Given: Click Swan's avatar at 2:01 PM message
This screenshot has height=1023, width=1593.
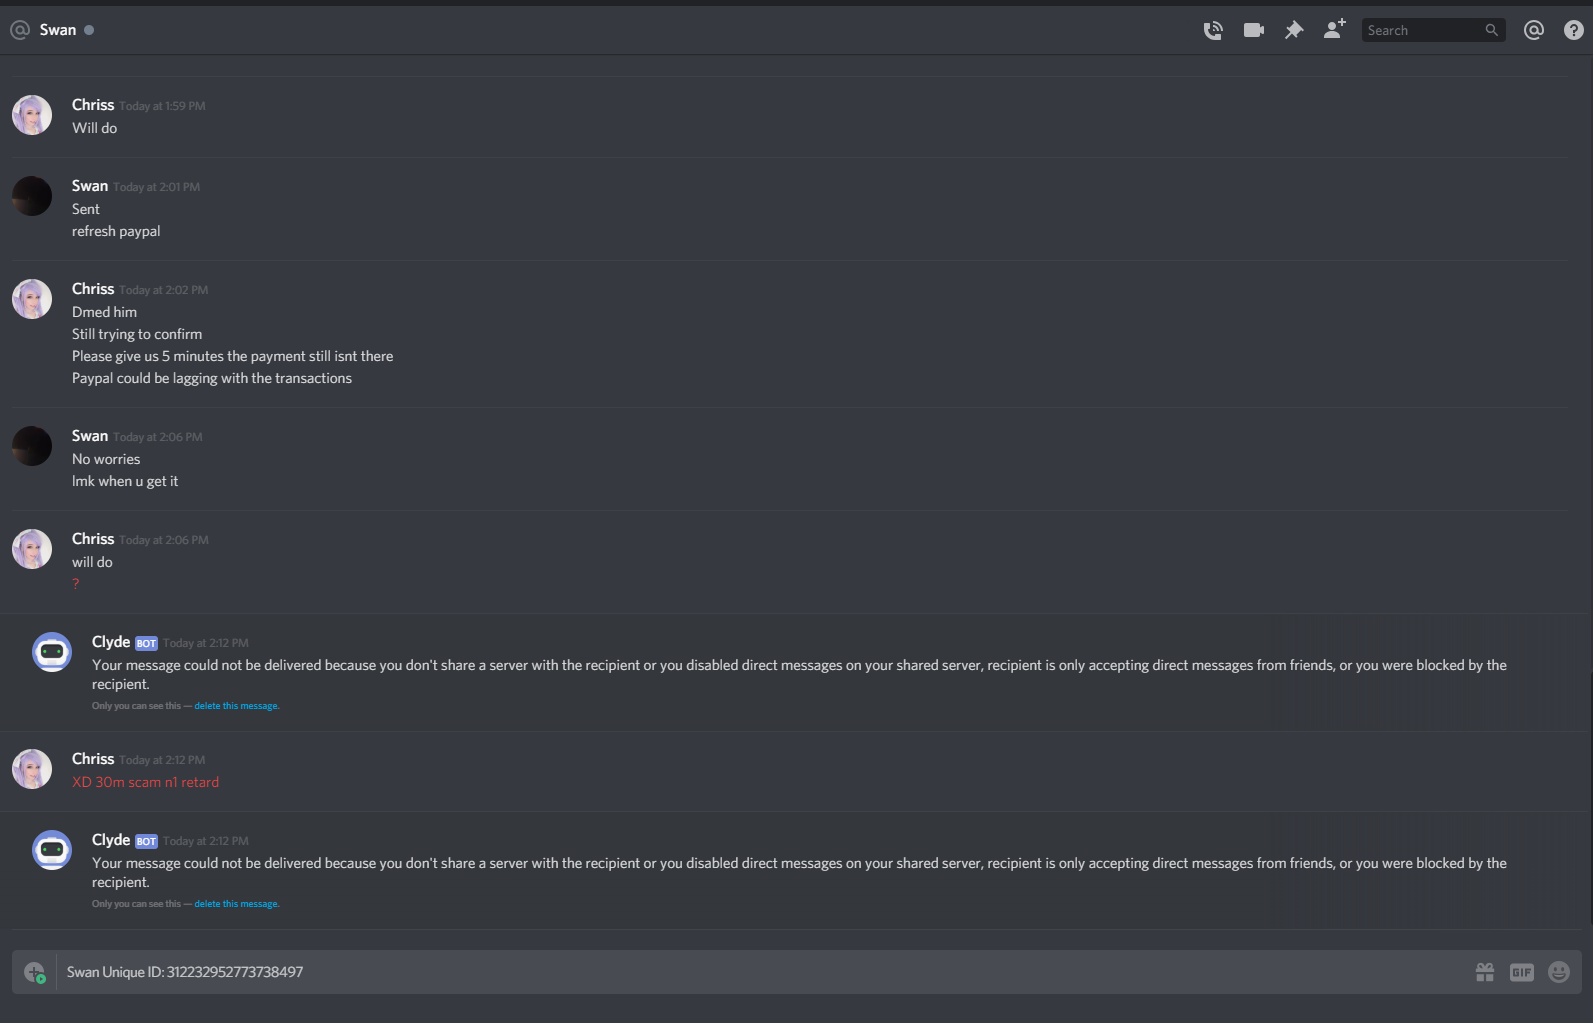Looking at the screenshot, I should (32, 196).
